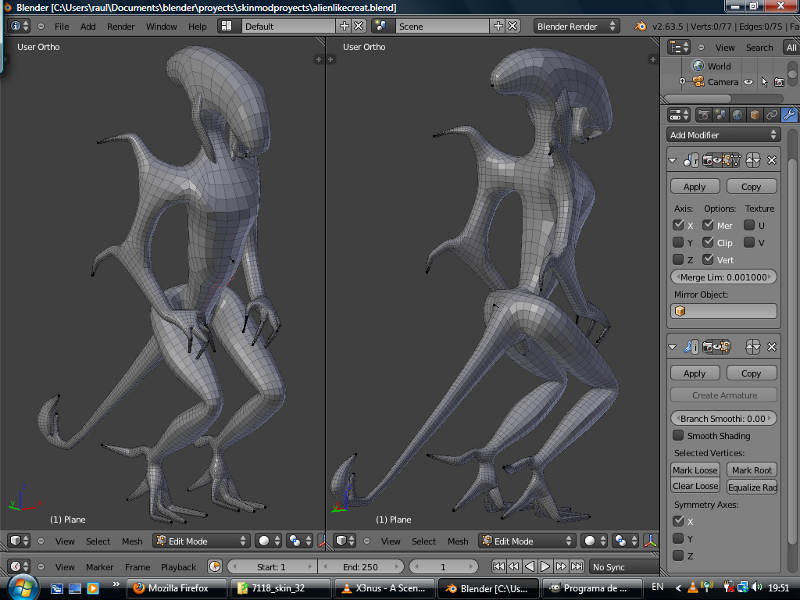Add a new scene with plus
This screenshot has width=800, height=600.
point(498,26)
